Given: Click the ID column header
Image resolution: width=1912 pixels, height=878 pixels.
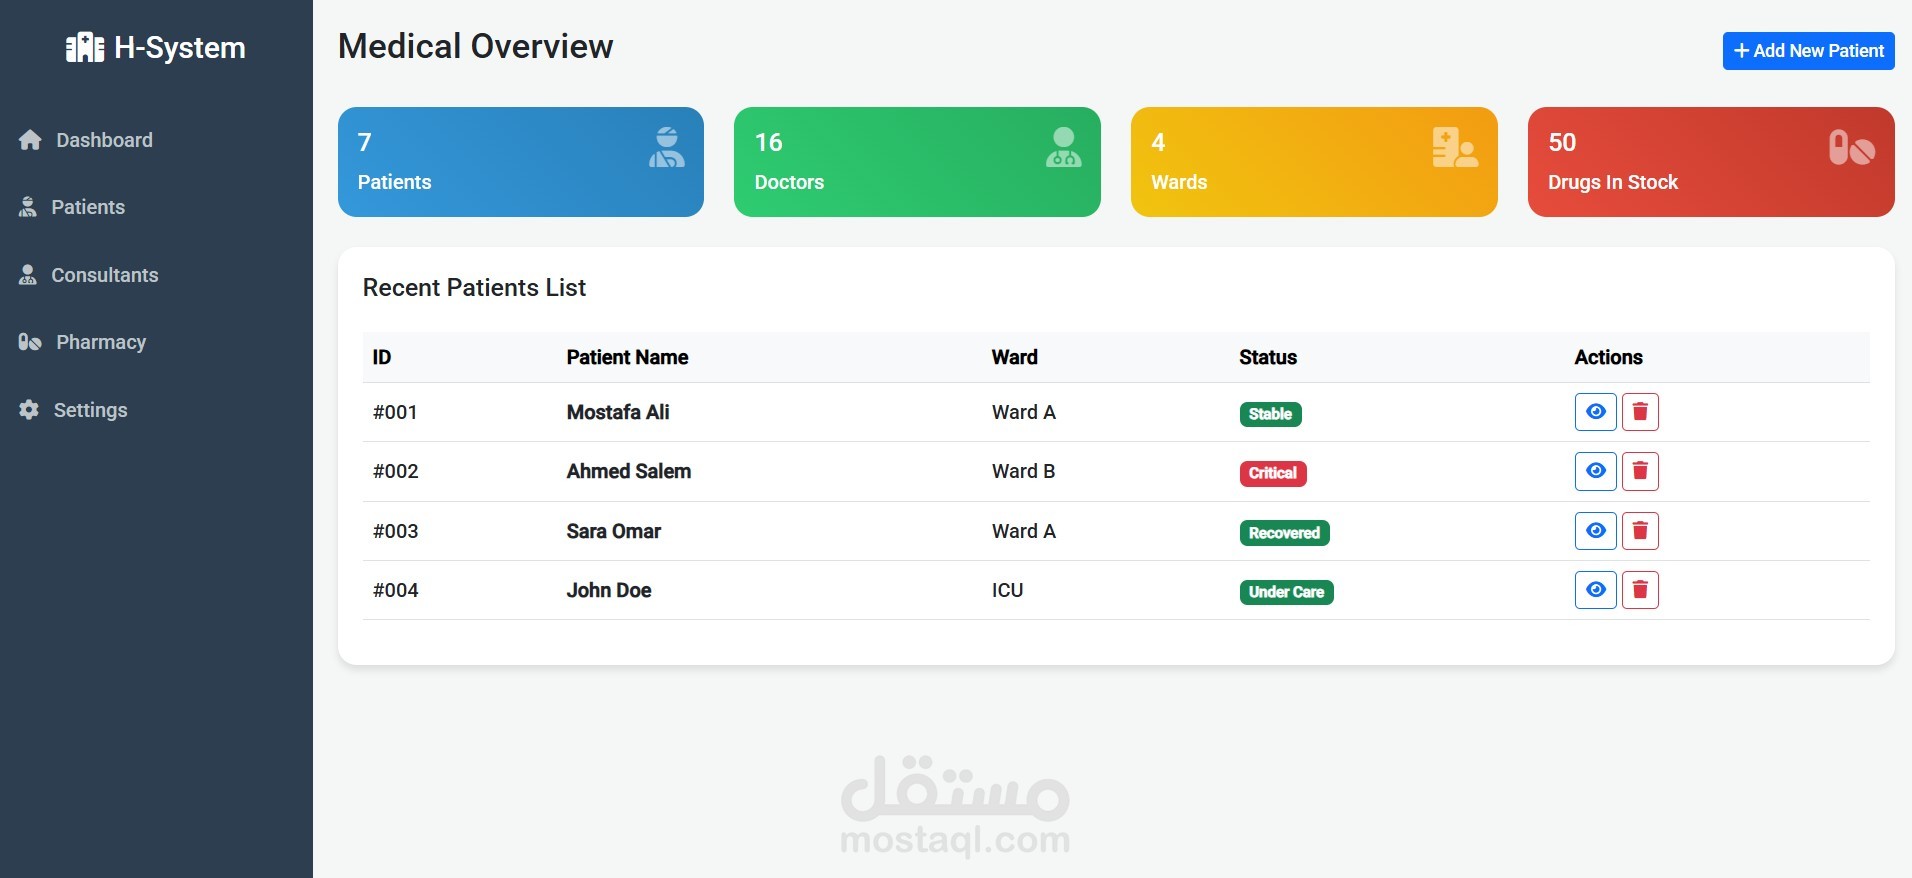Looking at the screenshot, I should (382, 357).
